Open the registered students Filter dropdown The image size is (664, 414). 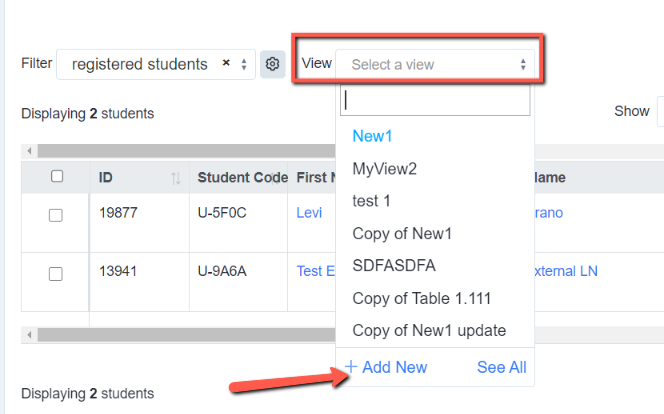[156, 64]
